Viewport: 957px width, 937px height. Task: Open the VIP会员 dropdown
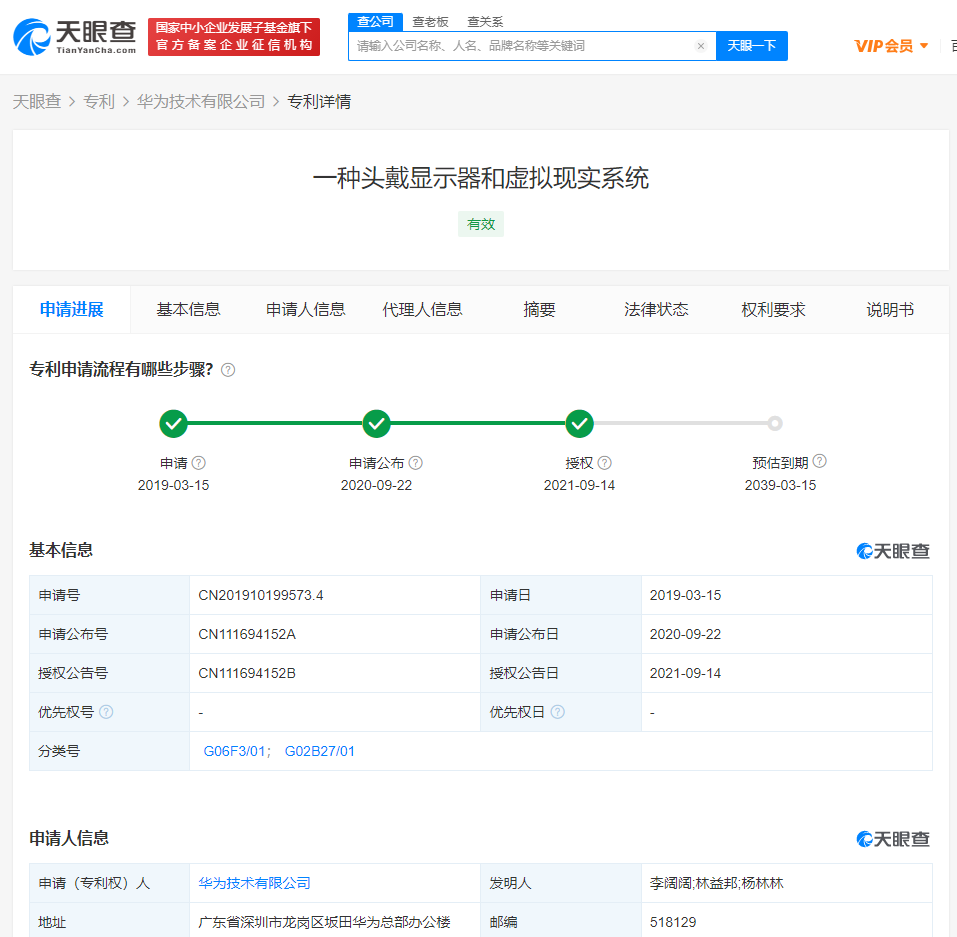(x=891, y=46)
